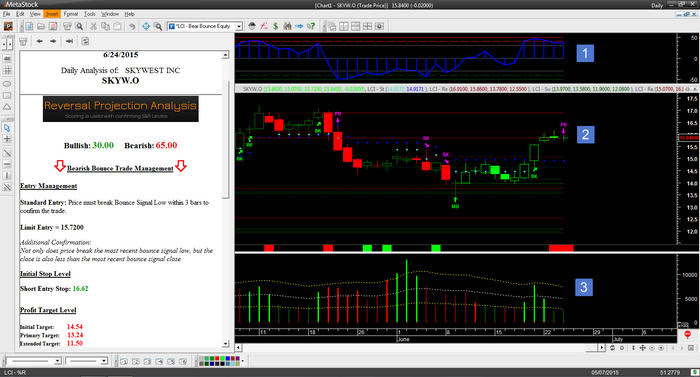This screenshot has width=700, height=377.
Task: Expand the LCI - Bear Bounce Equity dropdown
Action: [x=239, y=26]
